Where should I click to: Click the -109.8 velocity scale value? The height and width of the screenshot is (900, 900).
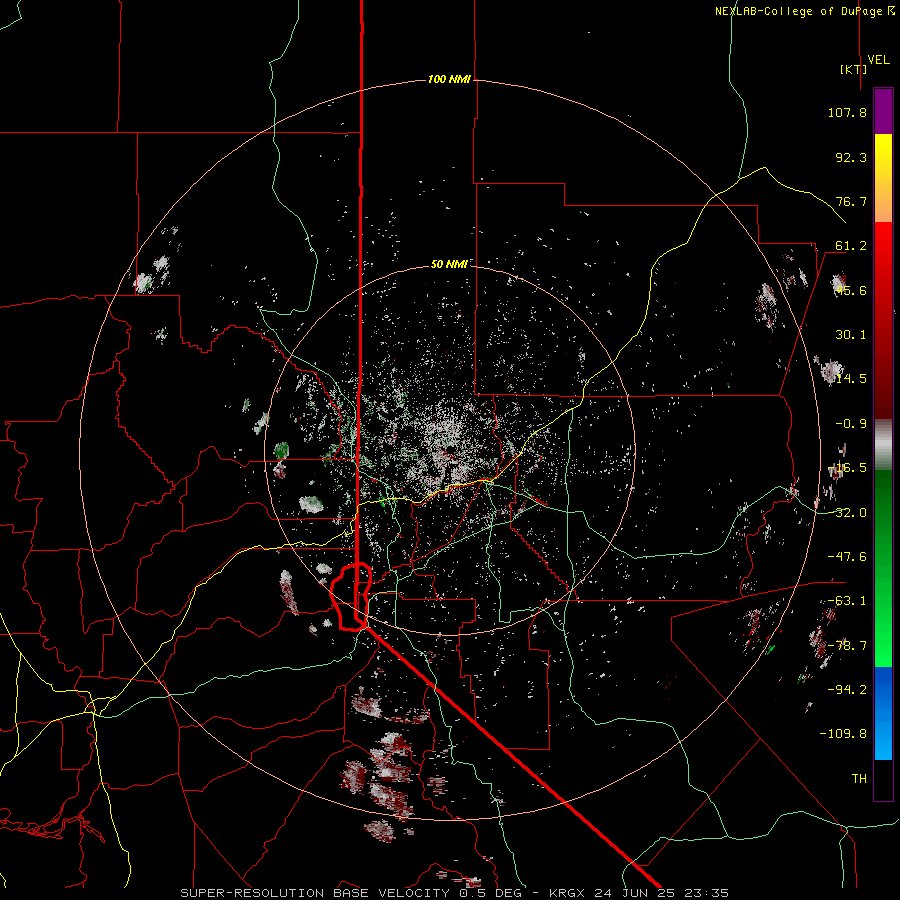tap(843, 734)
